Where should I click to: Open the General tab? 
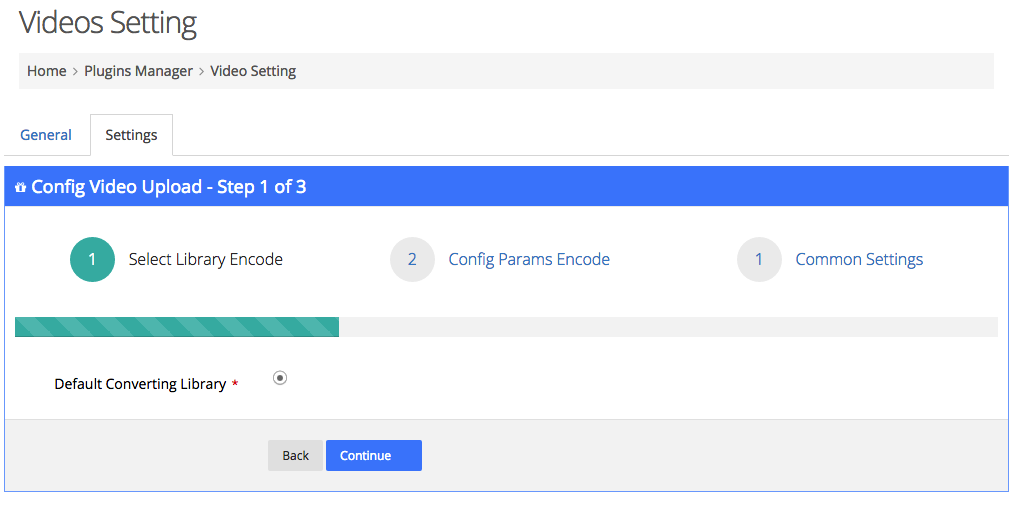click(x=46, y=135)
